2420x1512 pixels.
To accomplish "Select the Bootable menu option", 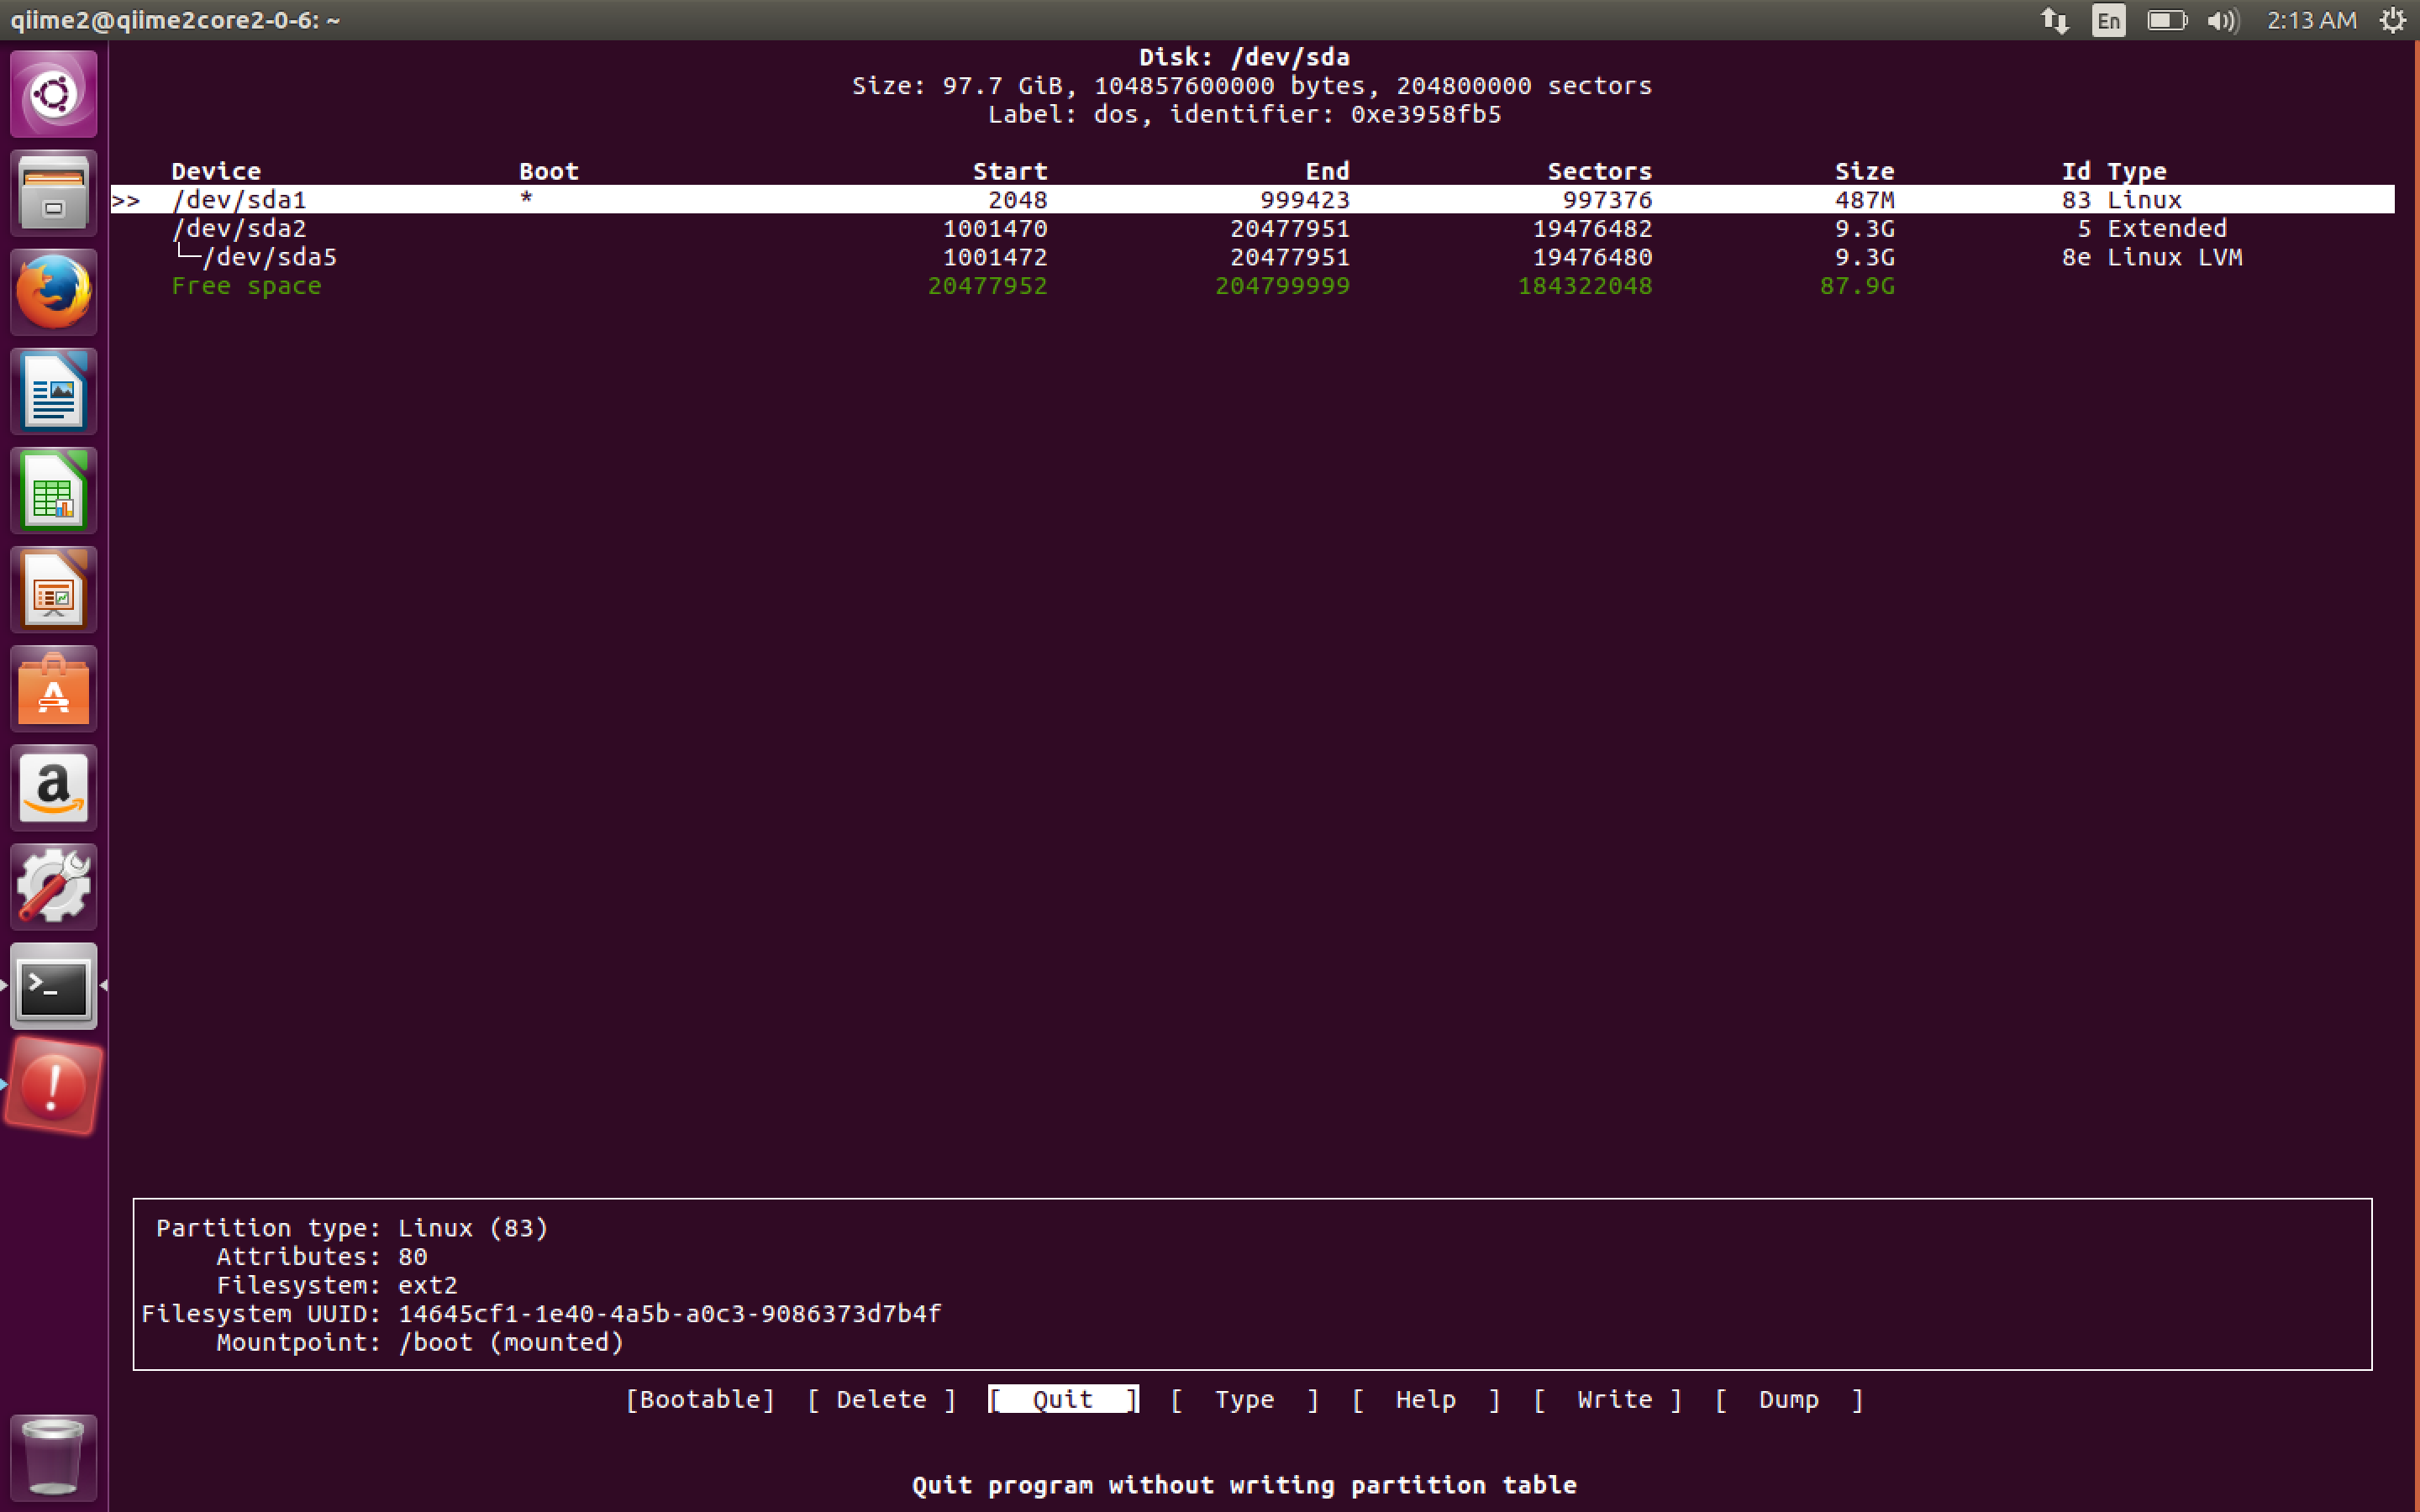I will [x=700, y=1399].
